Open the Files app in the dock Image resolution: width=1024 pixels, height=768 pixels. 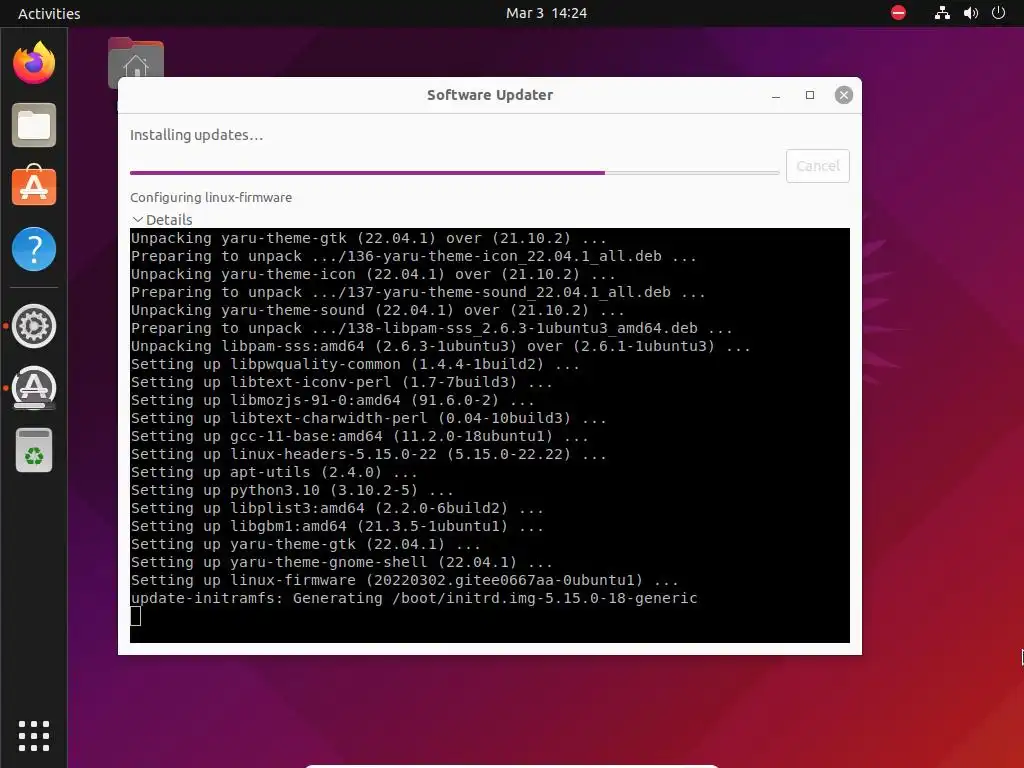click(x=34, y=125)
